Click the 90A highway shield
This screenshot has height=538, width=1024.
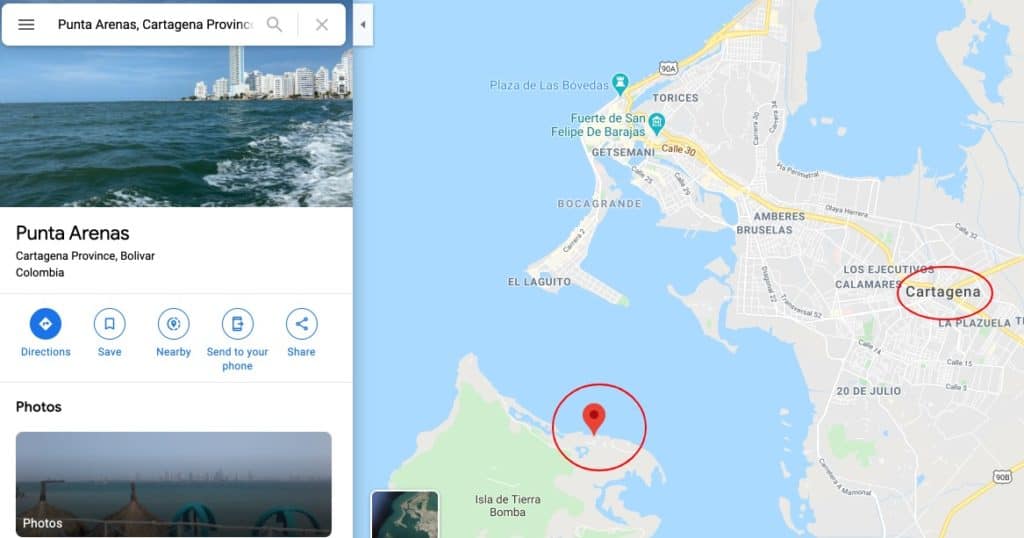668,68
